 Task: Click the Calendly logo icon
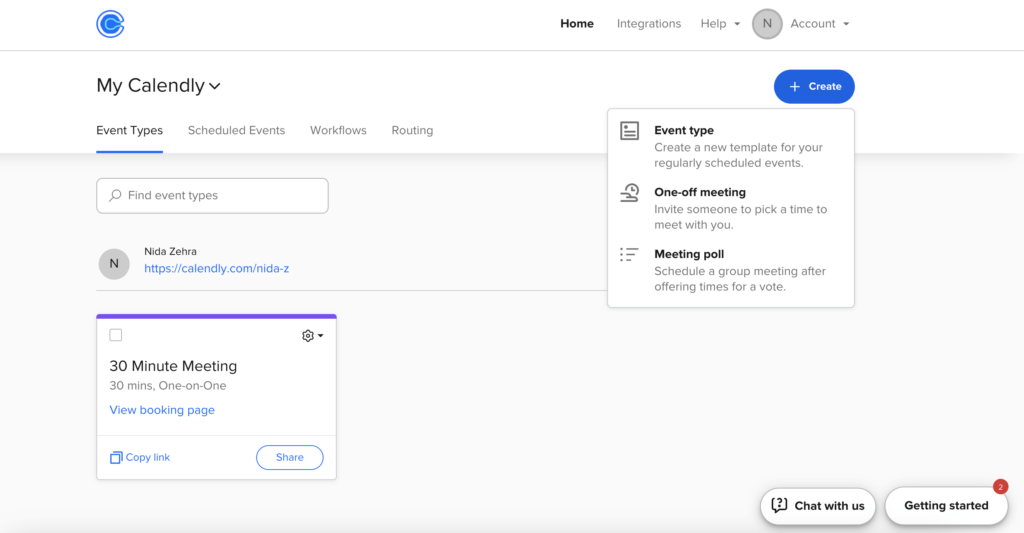(x=110, y=24)
